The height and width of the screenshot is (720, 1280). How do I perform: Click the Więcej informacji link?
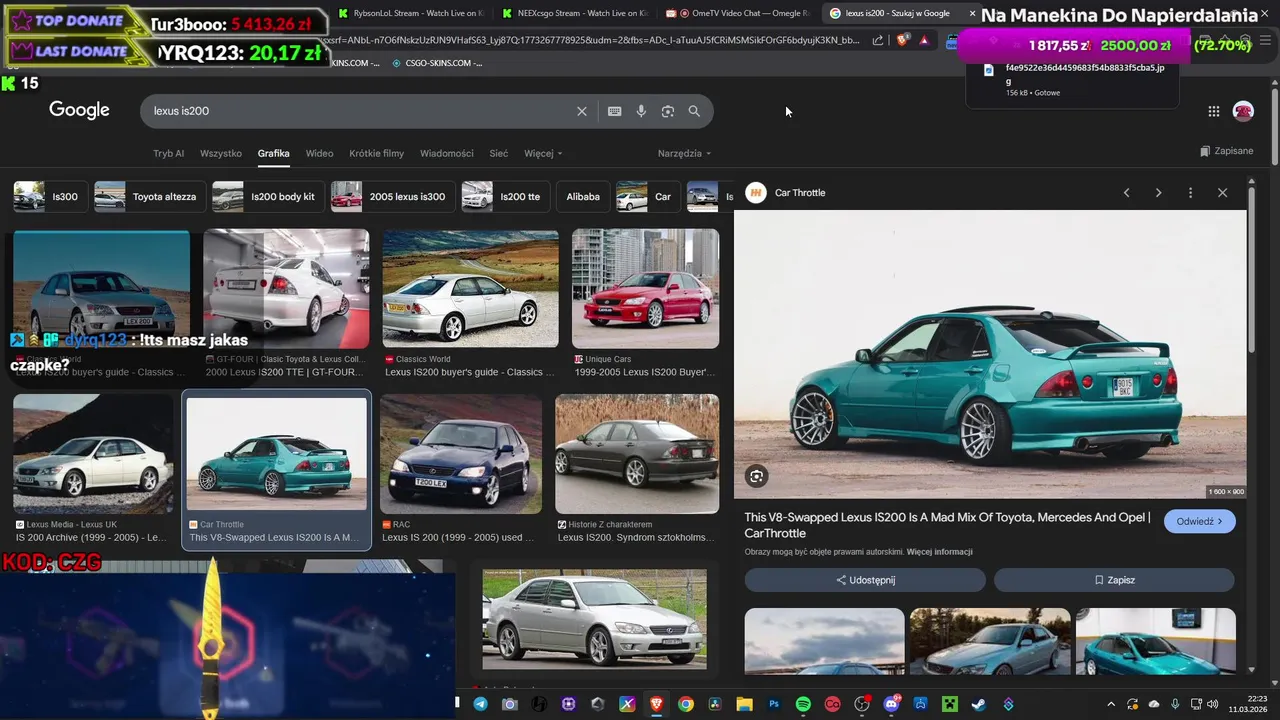pos(939,552)
